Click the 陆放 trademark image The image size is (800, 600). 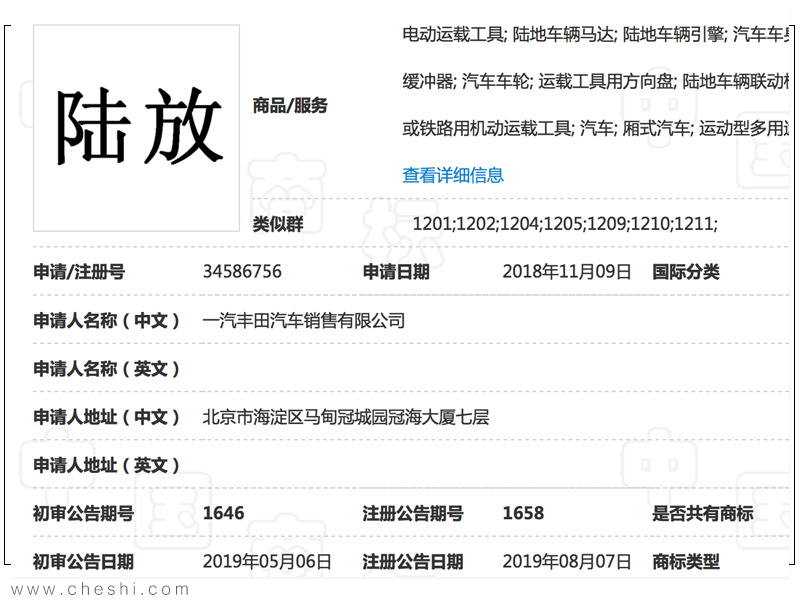click(137, 128)
